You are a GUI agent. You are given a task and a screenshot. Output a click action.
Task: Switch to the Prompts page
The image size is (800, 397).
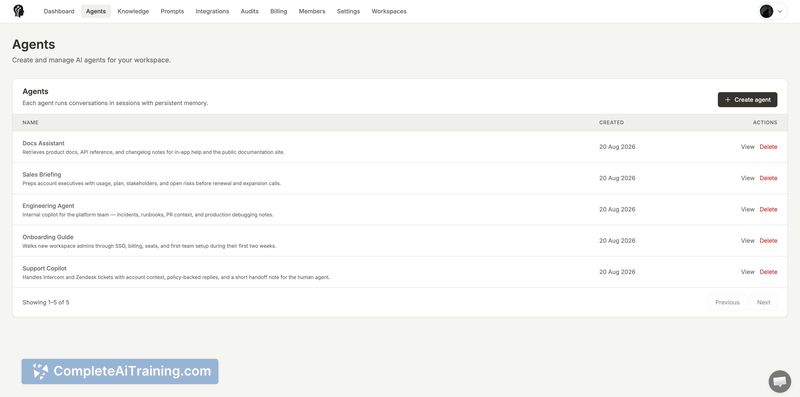tap(172, 11)
